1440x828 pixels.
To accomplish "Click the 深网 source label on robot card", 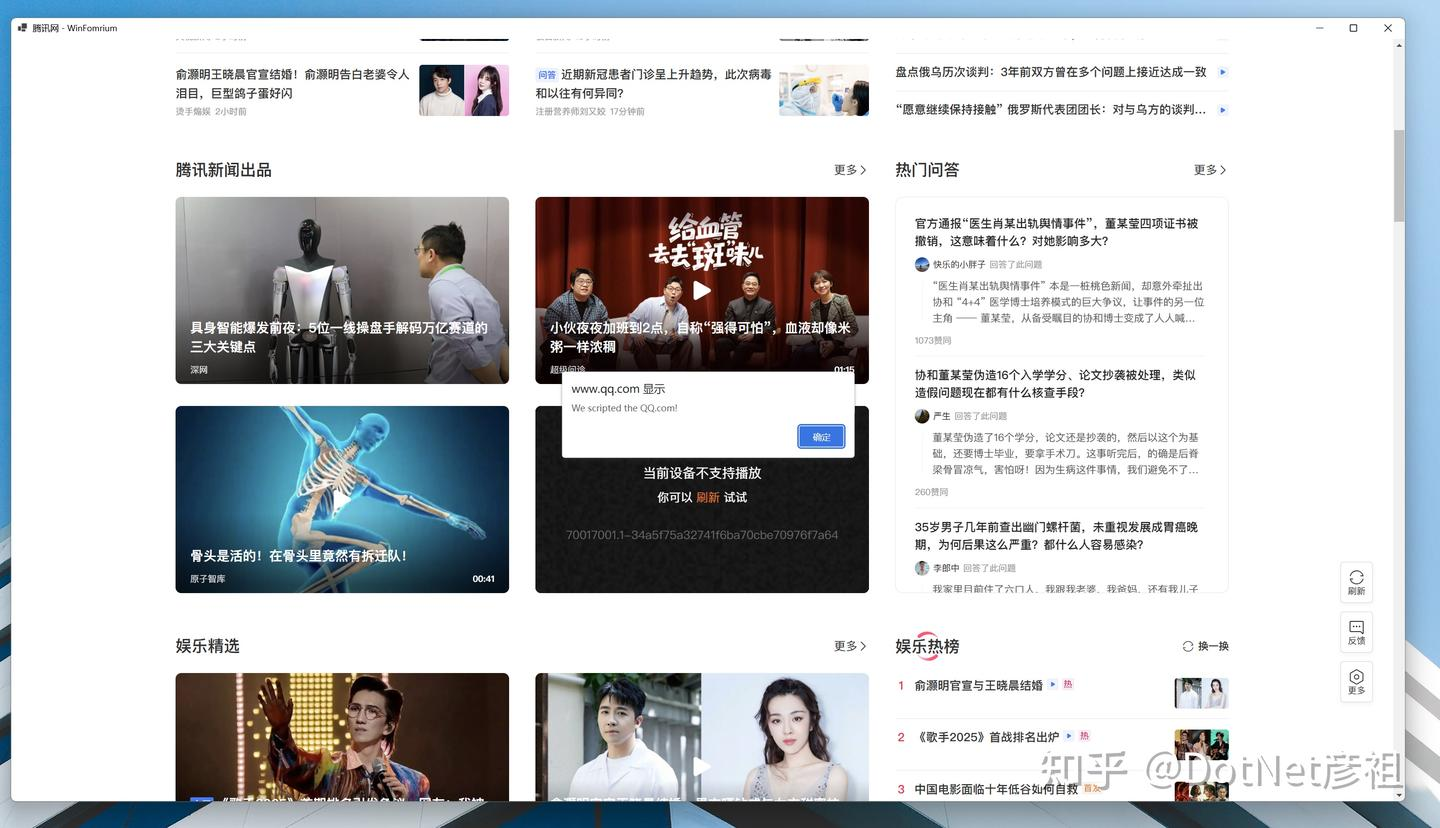I will point(199,370).
